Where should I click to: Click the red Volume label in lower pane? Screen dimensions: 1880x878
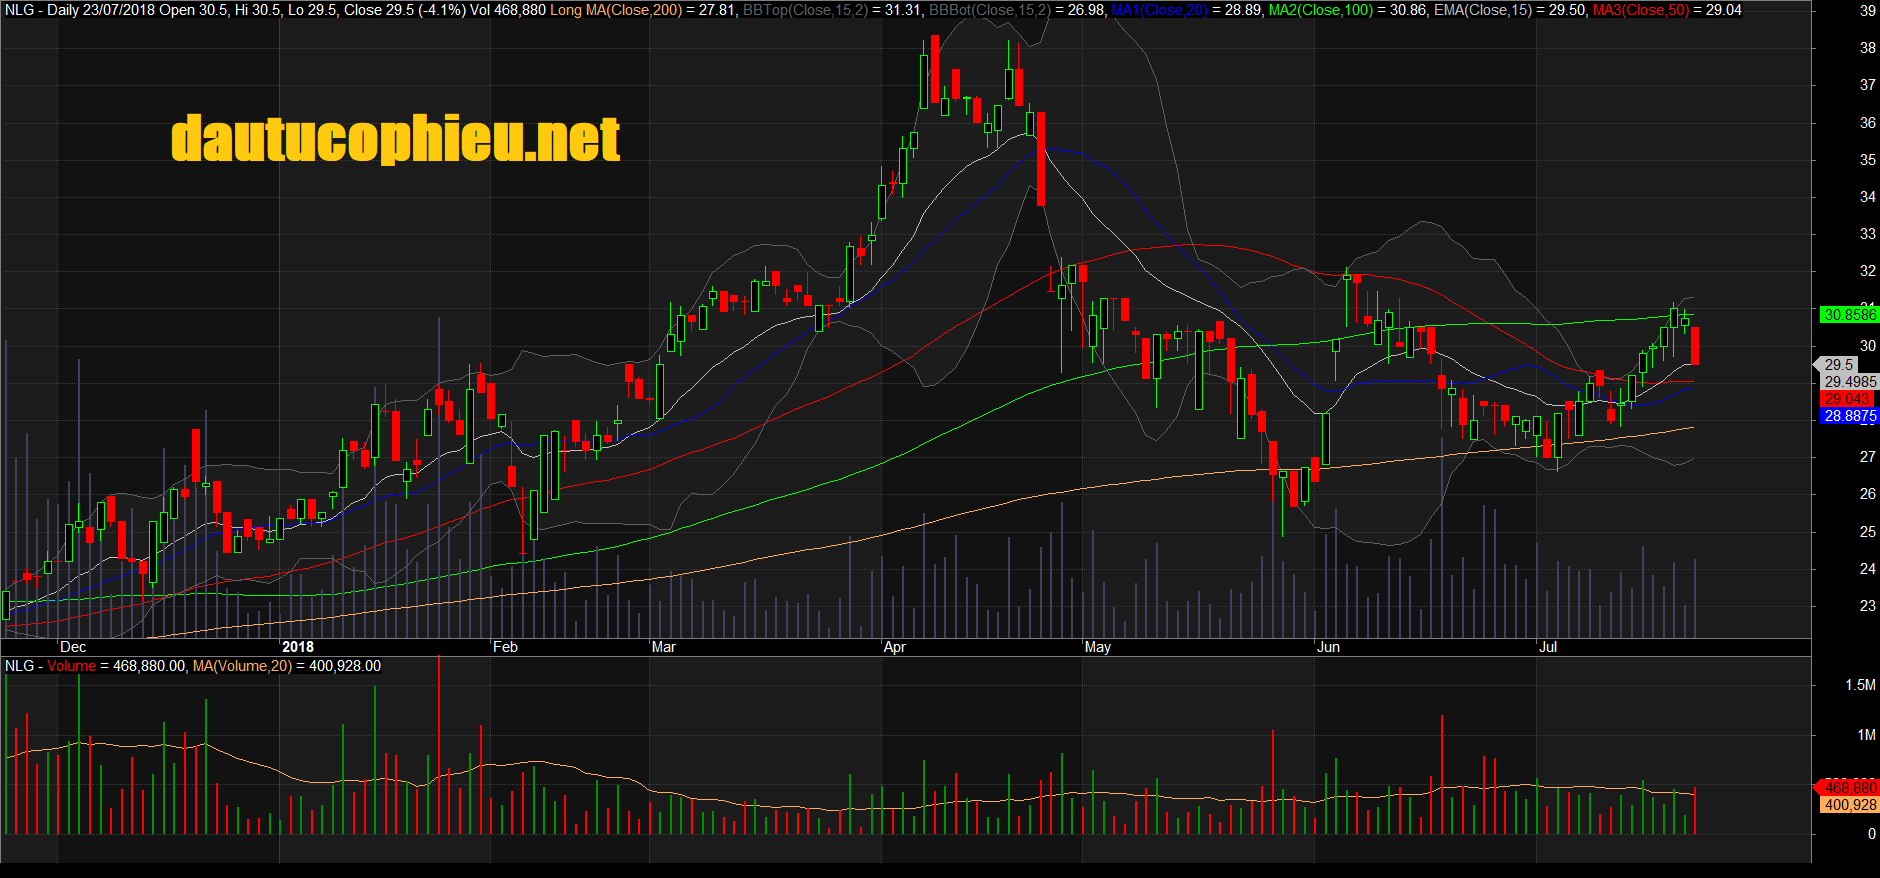click(x=71, y=666)
